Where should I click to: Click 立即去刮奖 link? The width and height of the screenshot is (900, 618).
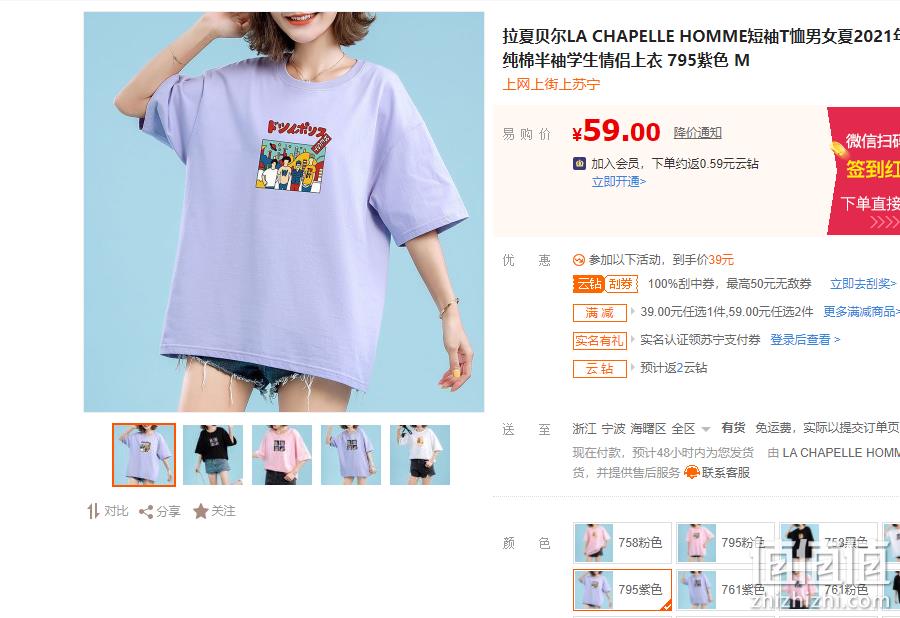tap(863, 283)
